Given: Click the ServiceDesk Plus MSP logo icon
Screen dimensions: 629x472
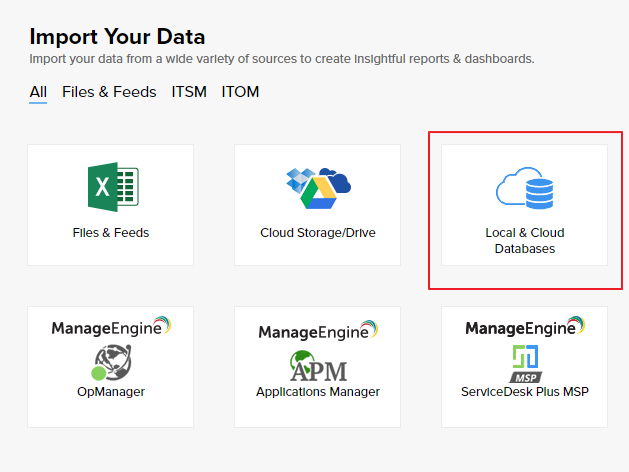Looking at the screenshot, I should [x=526, y=363].
